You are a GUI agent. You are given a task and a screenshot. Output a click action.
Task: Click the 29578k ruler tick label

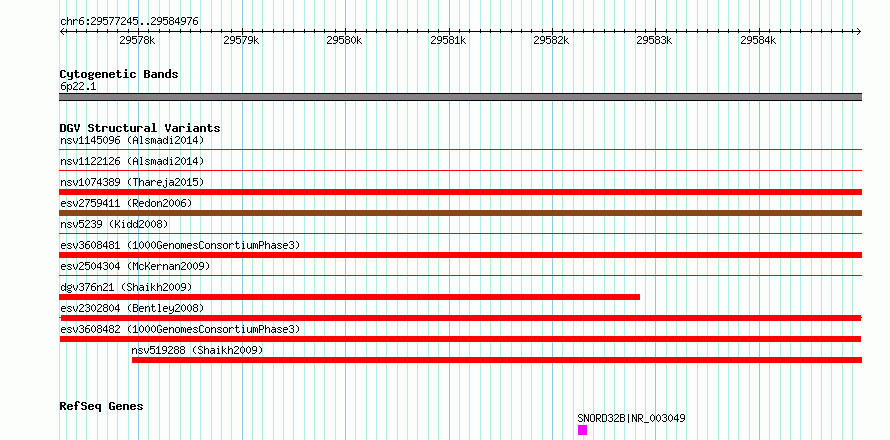(137, 40)
